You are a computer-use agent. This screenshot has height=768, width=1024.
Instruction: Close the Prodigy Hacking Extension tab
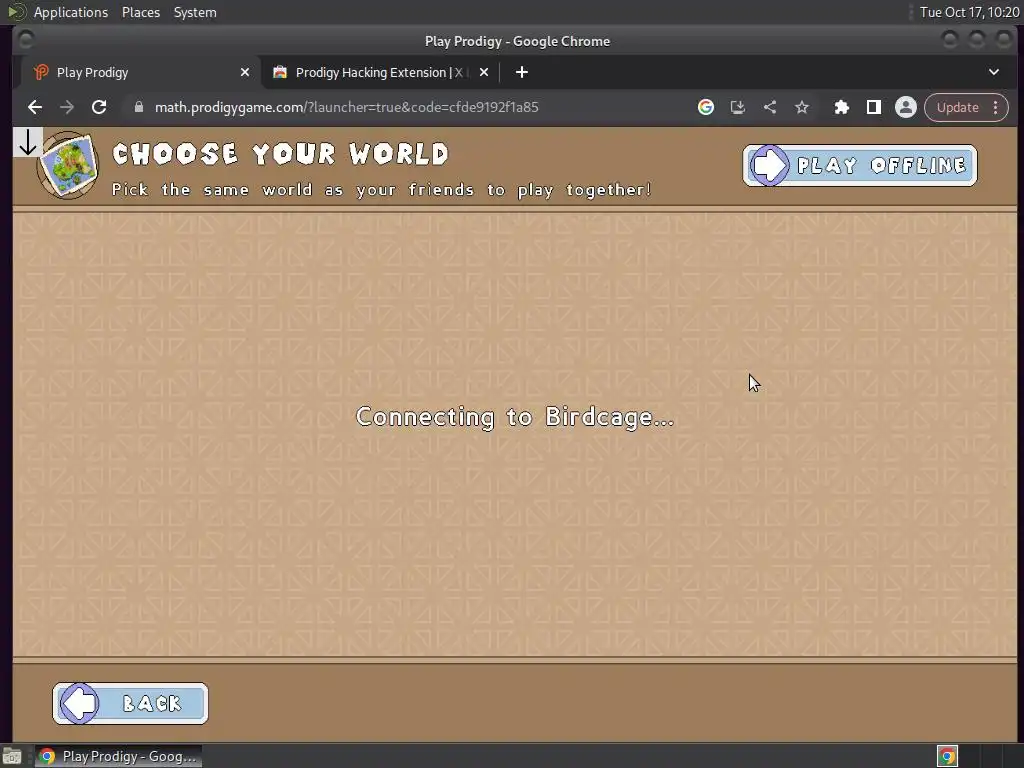tap(484, 72)
